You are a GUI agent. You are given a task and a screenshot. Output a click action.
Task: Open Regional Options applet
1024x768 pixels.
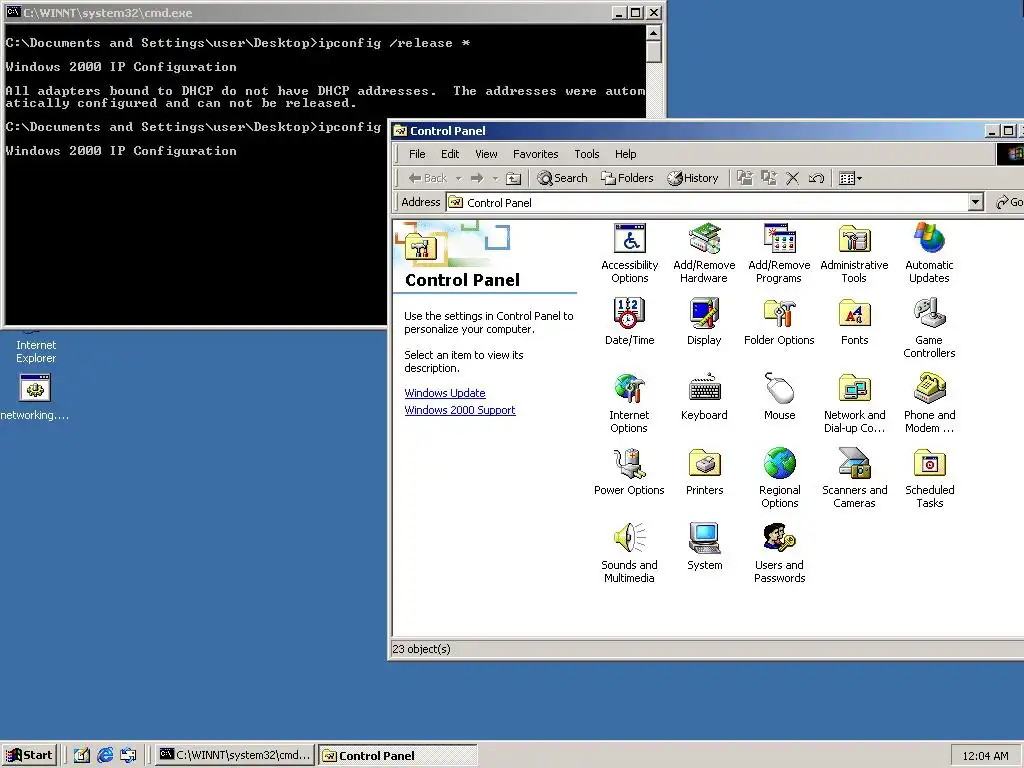tap(779, 478)
